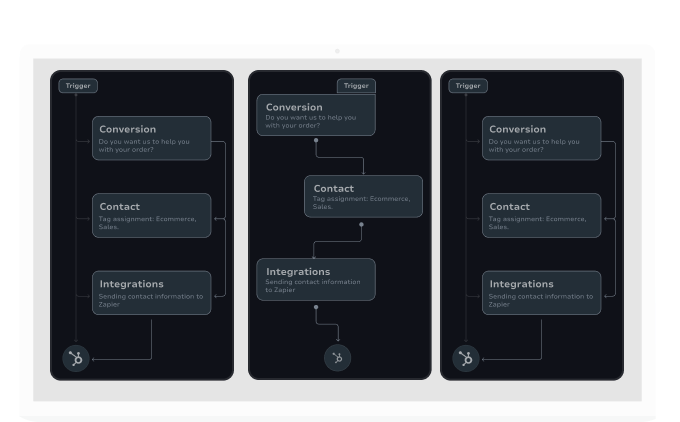This screenshot has width=680, height=422.
Task: Click "Tag assignment: Ecommerce, Sales." text in left panel
Action: click(147, 223)
